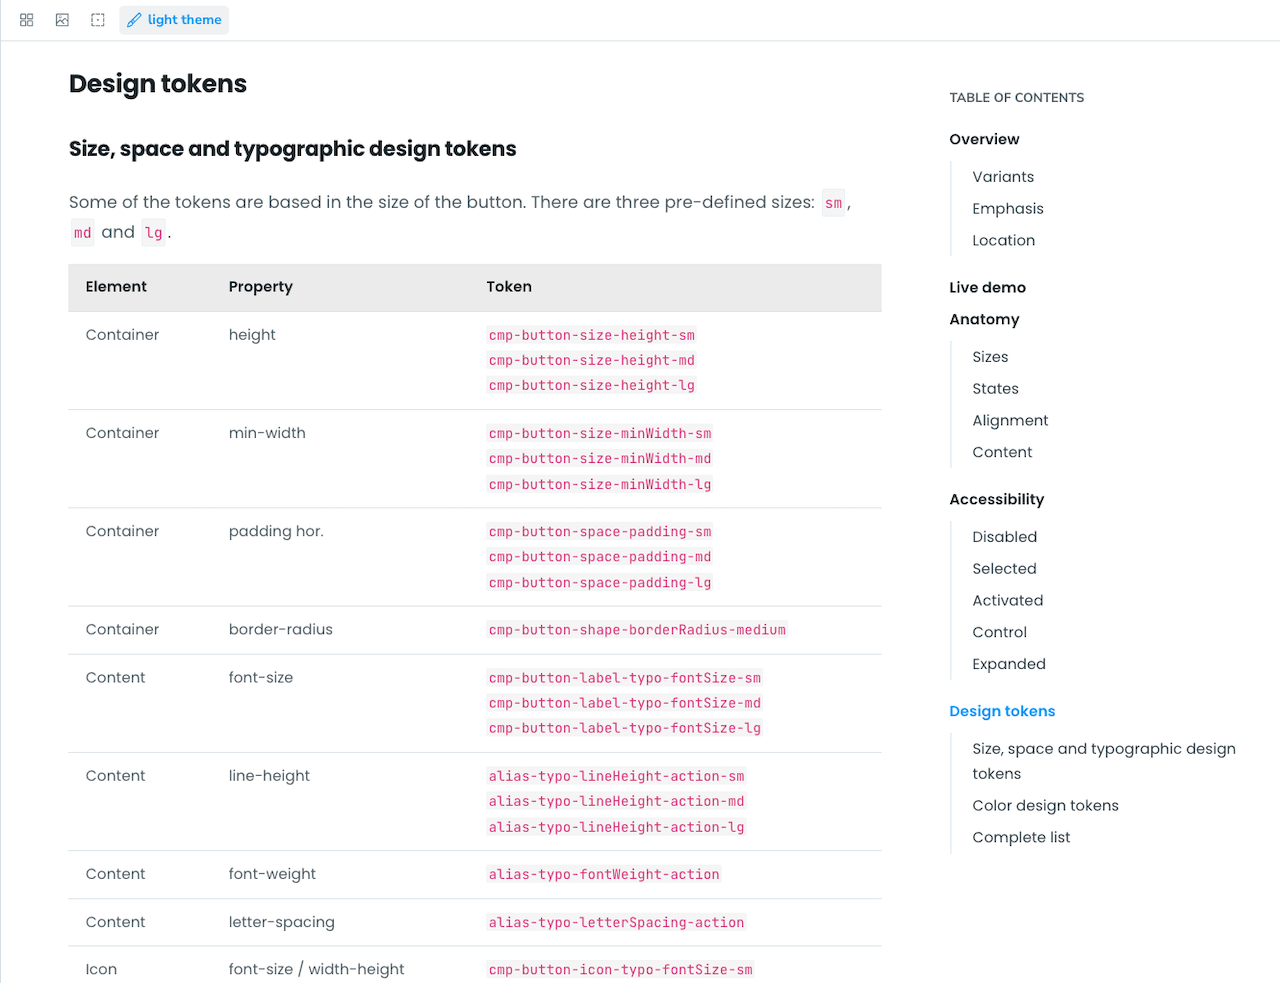Open the Alignment section
Image resolution: width=1280 pixels, height=983 pixels.
1010,420
